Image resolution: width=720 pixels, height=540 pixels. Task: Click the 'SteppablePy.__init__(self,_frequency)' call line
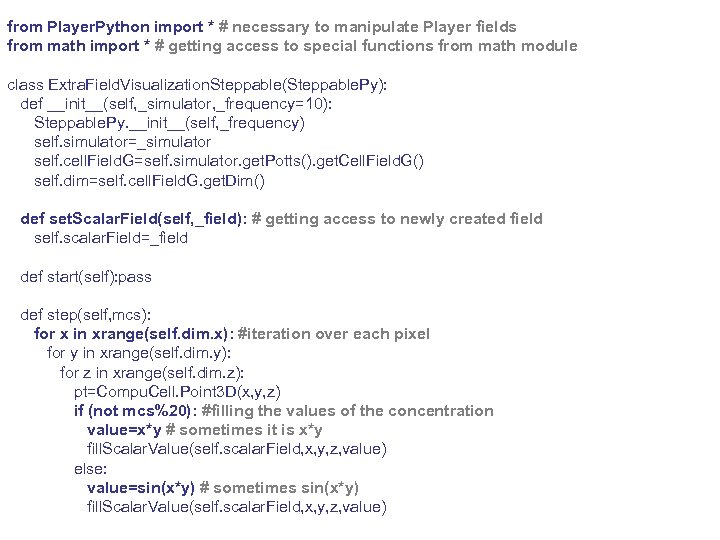coord(169,123)
